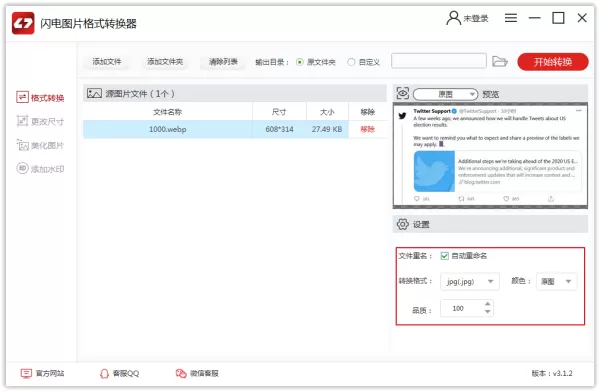This screenshot has width=600, height=392.
Task: Click the 添加水印 sidebar icon
Action: [x=22, y=168]
